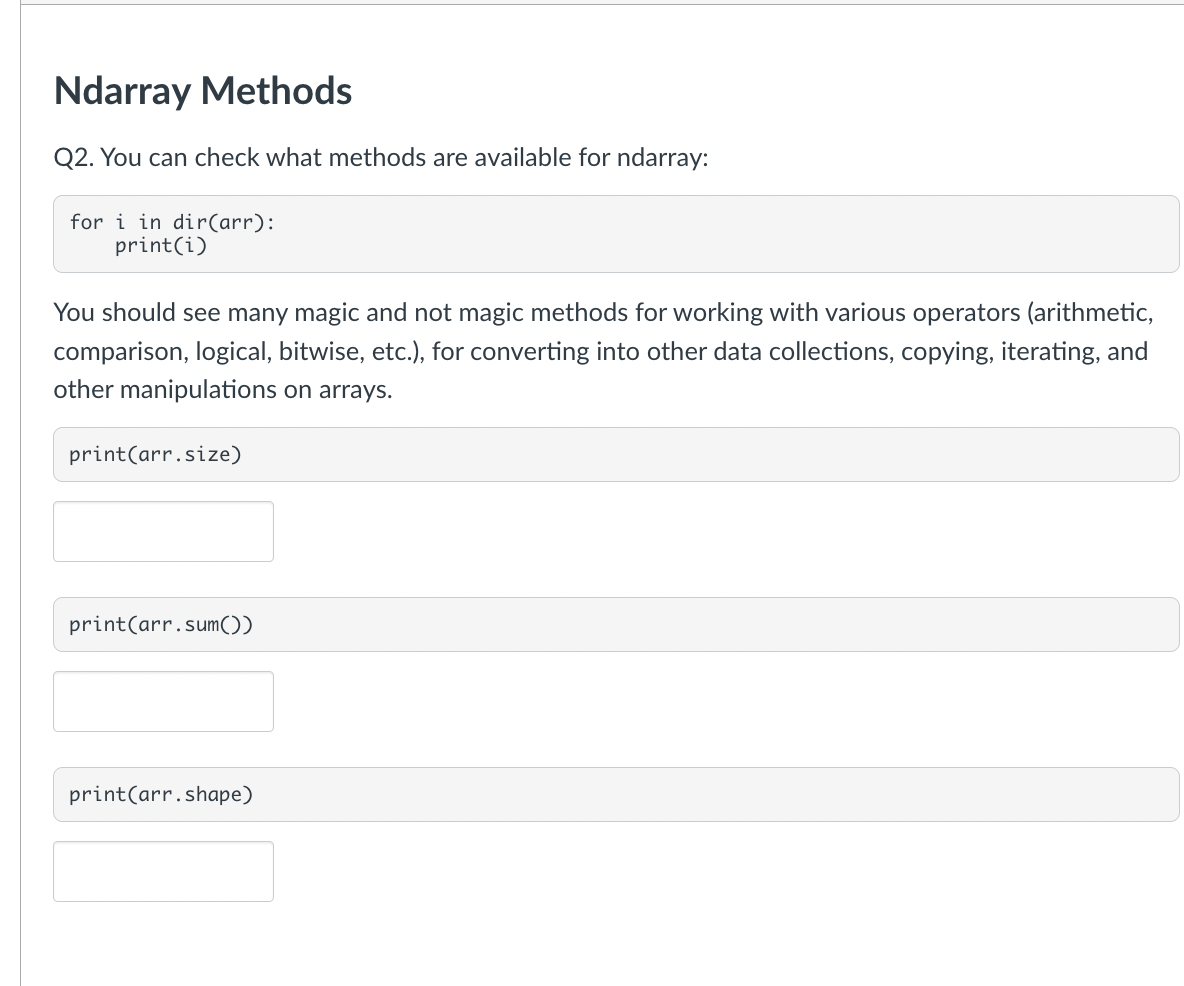
Task: Click the Ndarray Methods heading
Action: click(x=203, y=91)
